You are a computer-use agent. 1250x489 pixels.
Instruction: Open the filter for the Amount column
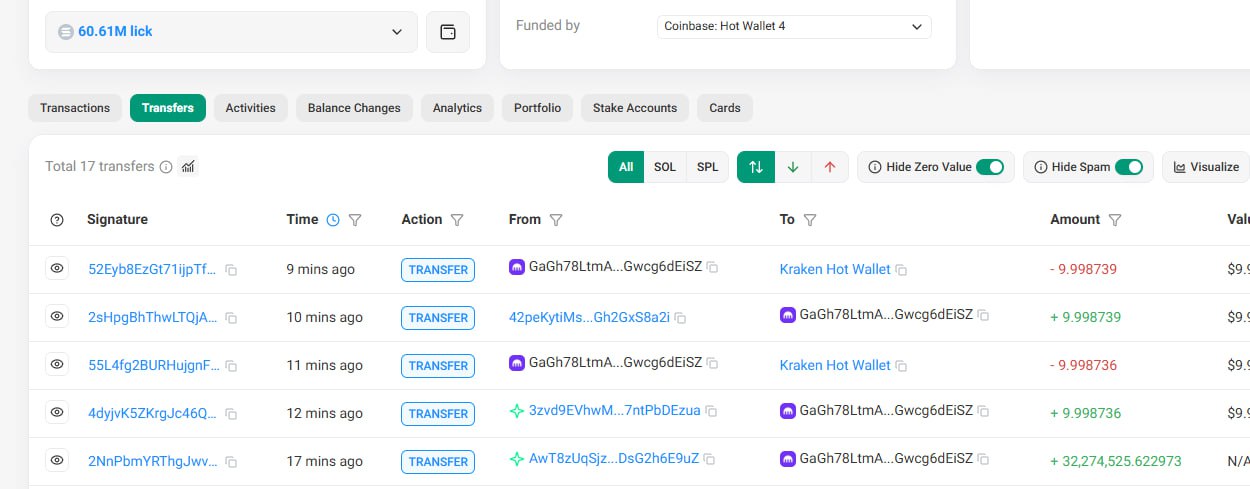tap(1115, 220)
